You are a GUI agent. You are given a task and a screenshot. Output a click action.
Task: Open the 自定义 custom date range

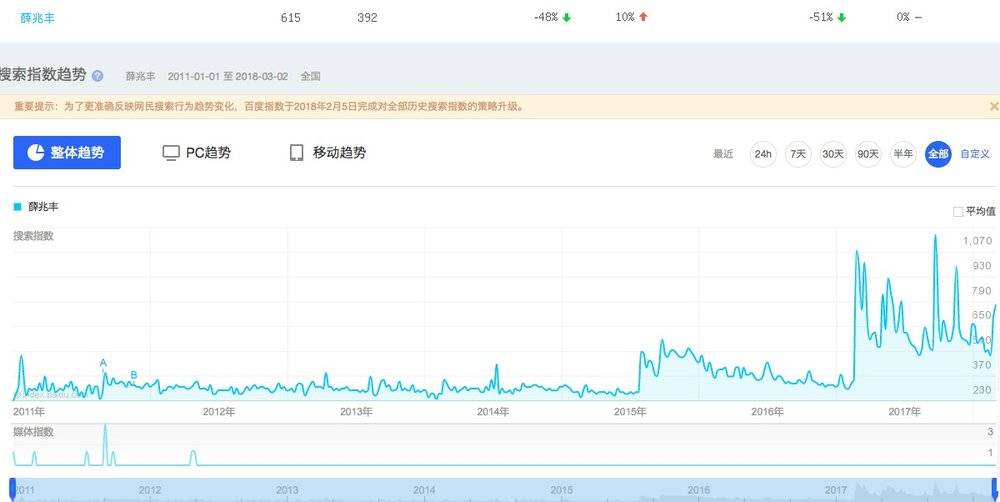coord(975,154)
